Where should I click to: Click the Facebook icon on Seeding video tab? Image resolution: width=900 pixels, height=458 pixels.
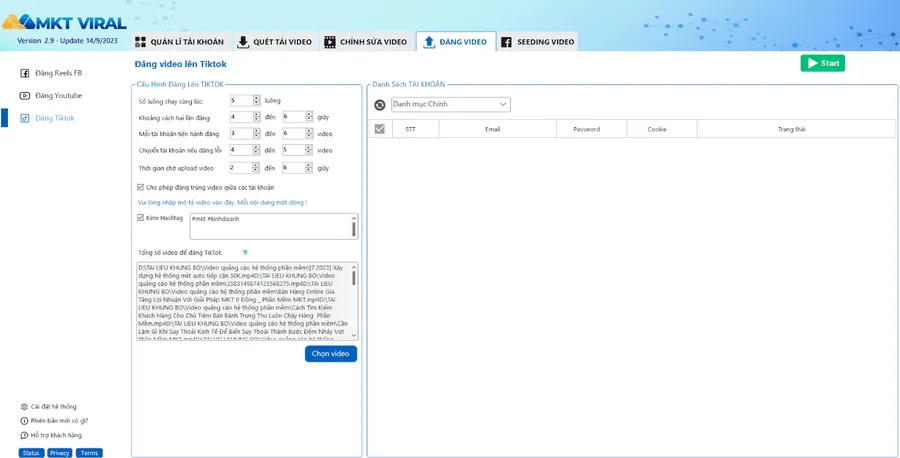506,42
